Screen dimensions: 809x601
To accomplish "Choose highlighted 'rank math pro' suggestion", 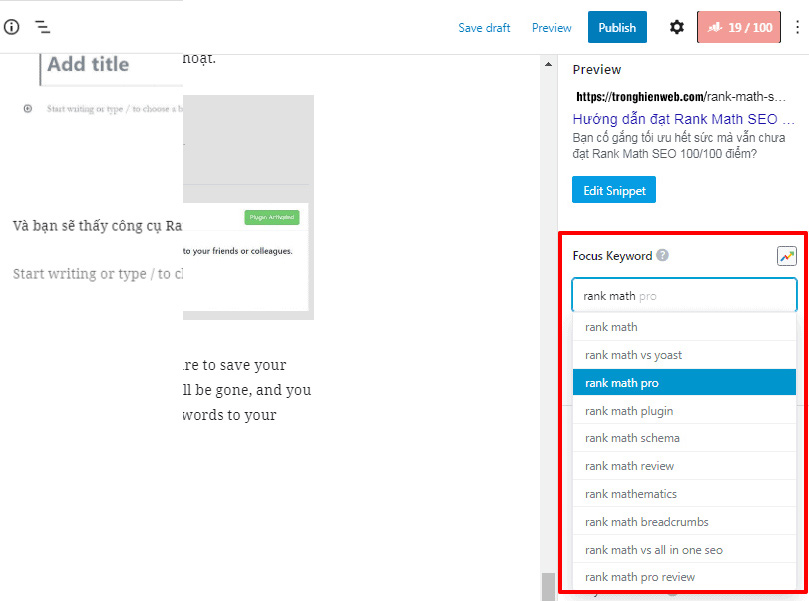I will pyautogui.click(x=684, y=383).
